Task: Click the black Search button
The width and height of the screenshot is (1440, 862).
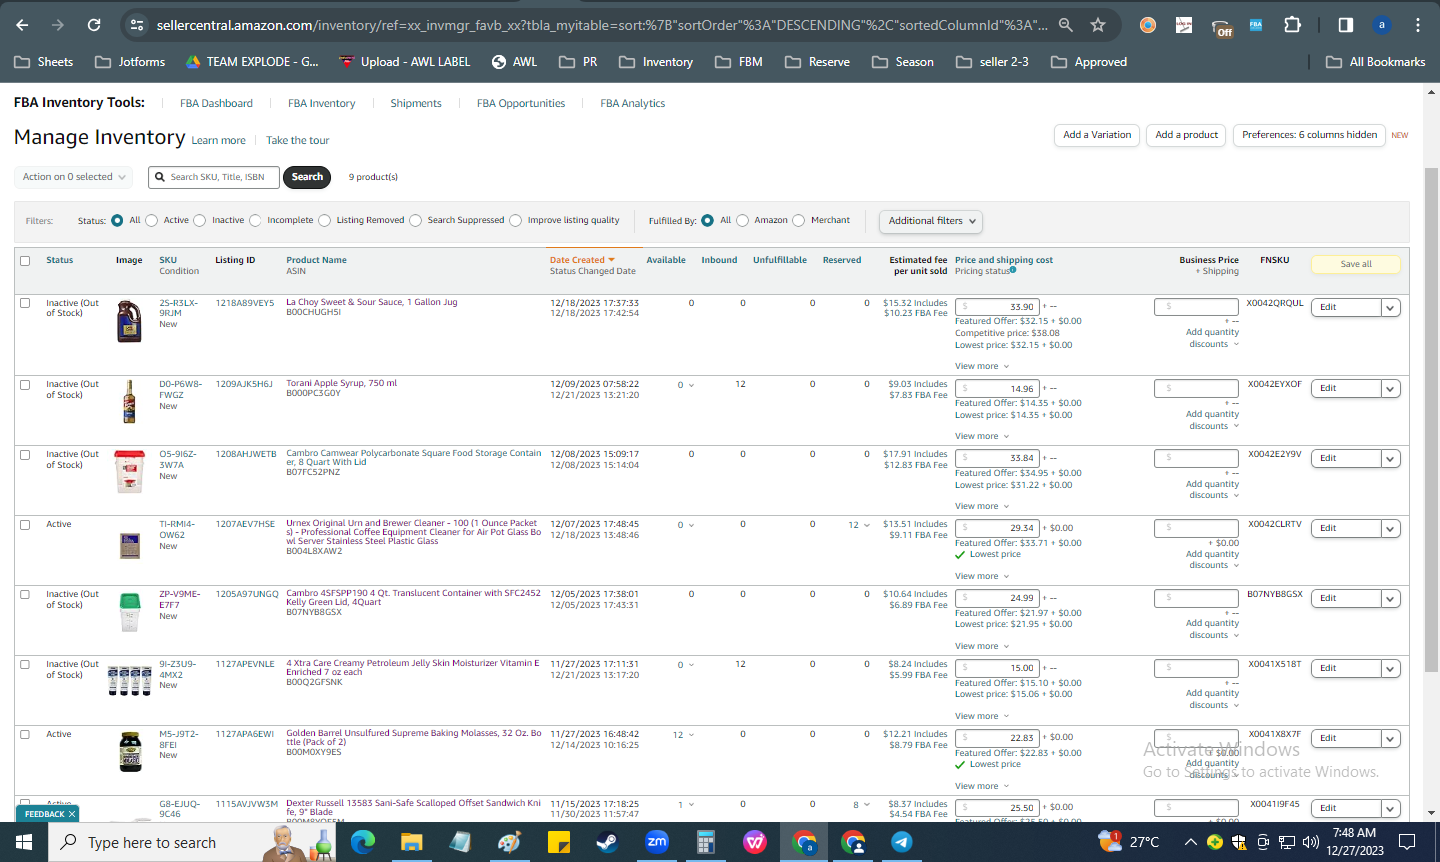Action: pyautogui.click(x=307, y=177)
